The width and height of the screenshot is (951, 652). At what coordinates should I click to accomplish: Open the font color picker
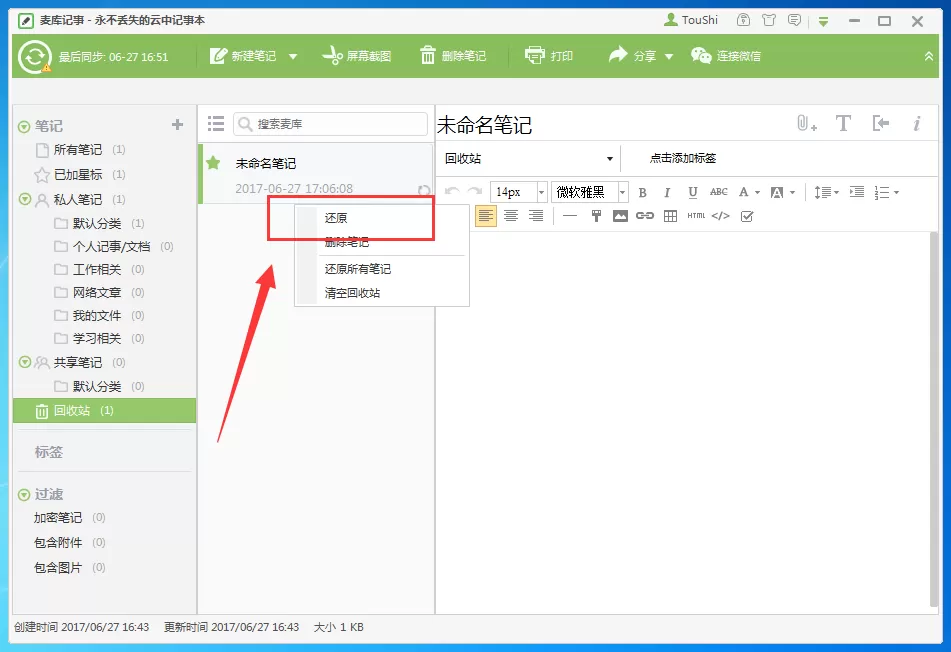pos(749,193)
